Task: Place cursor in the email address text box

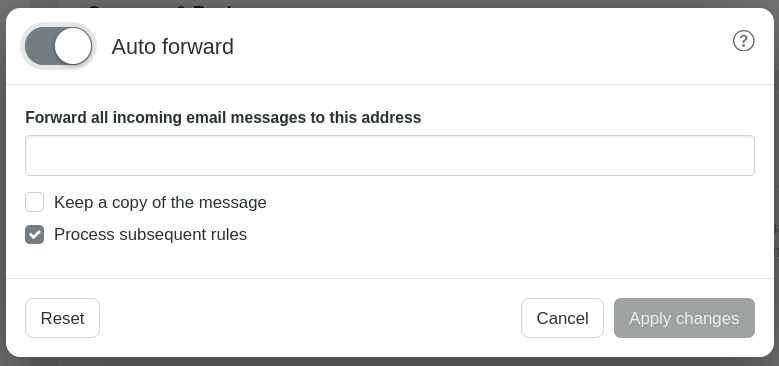Action: pos(390,155)
